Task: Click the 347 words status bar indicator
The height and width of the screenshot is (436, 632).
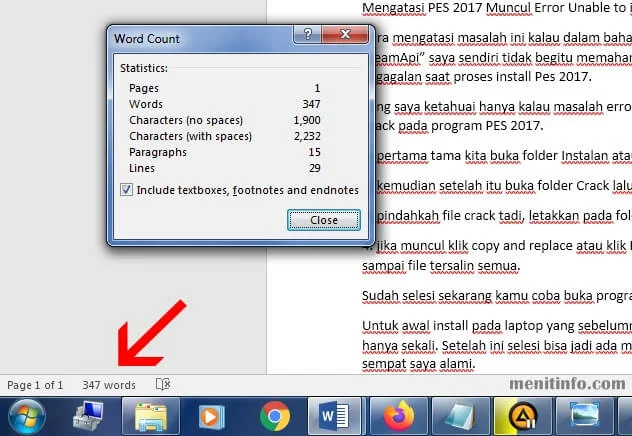Action: click(109, 385)
